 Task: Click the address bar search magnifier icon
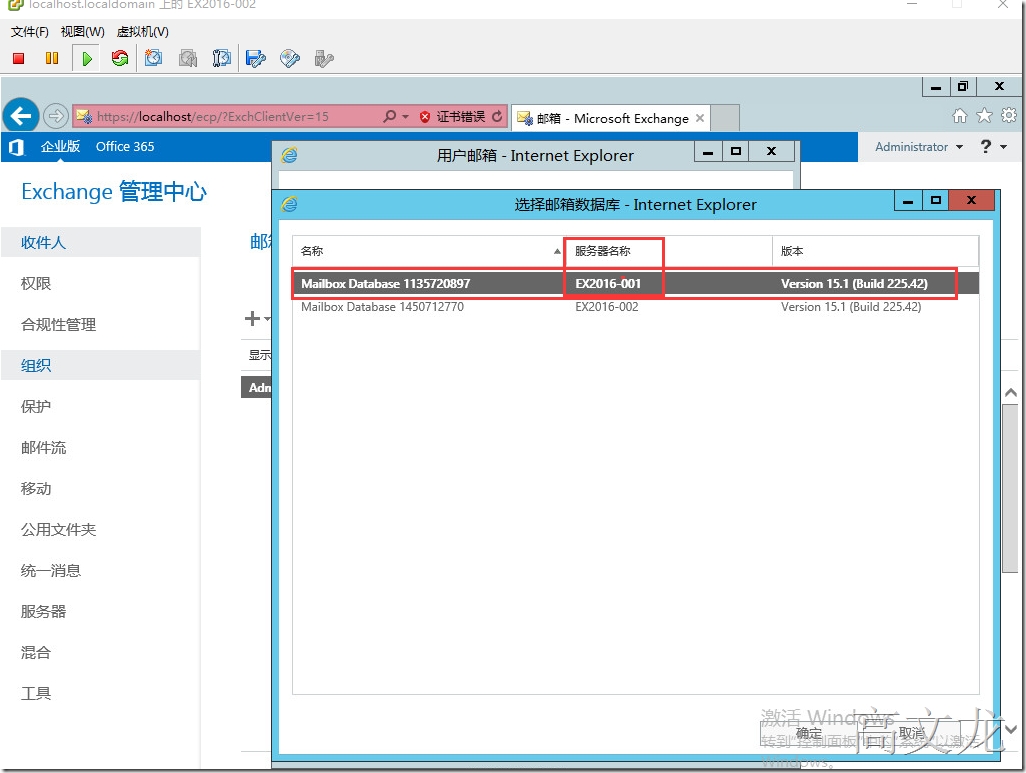(x=390, y=117)
